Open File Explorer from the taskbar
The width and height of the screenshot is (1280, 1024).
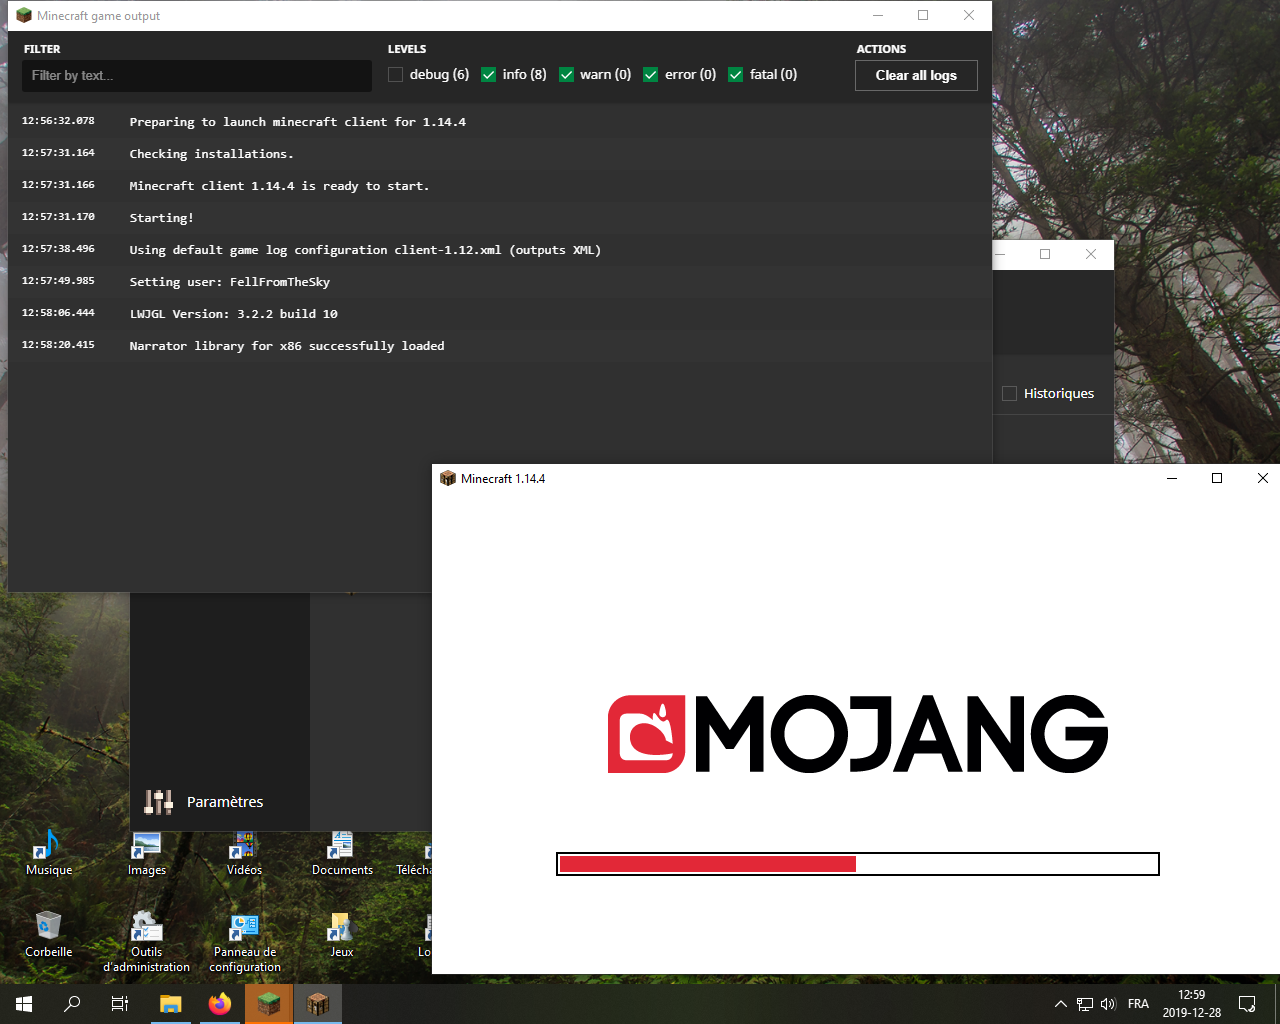click(x=171, y=1004)
